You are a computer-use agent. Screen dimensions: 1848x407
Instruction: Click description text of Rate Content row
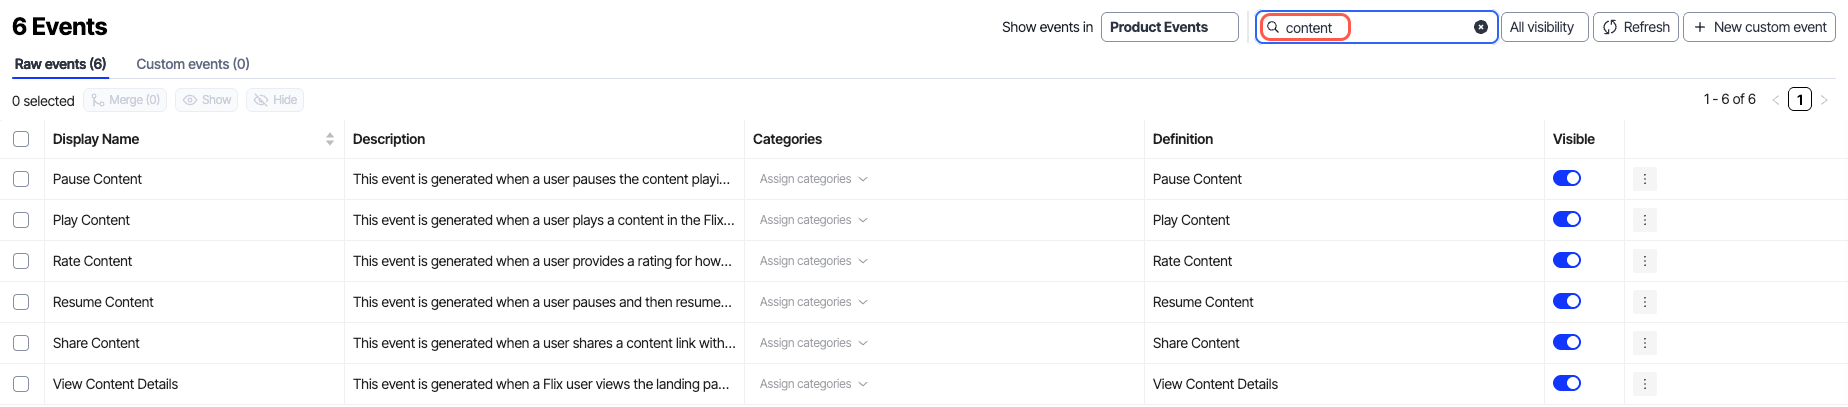542,261
